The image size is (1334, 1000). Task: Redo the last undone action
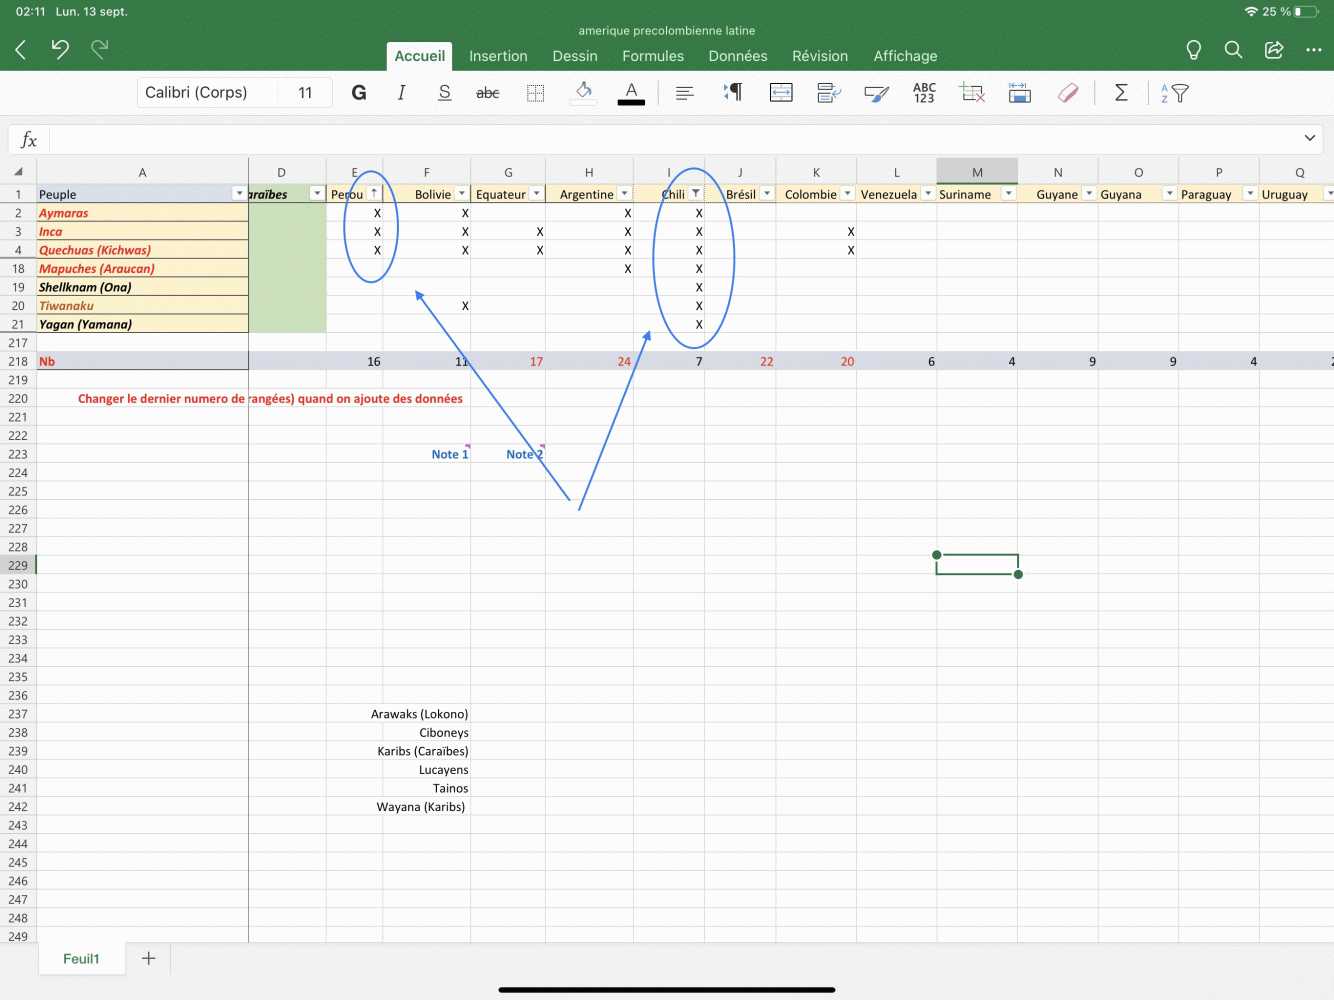[x=100, y=49]
